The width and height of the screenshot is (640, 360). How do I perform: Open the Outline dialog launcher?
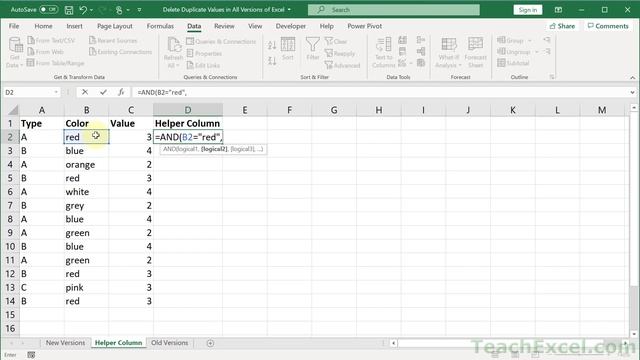tap(552, 77)
